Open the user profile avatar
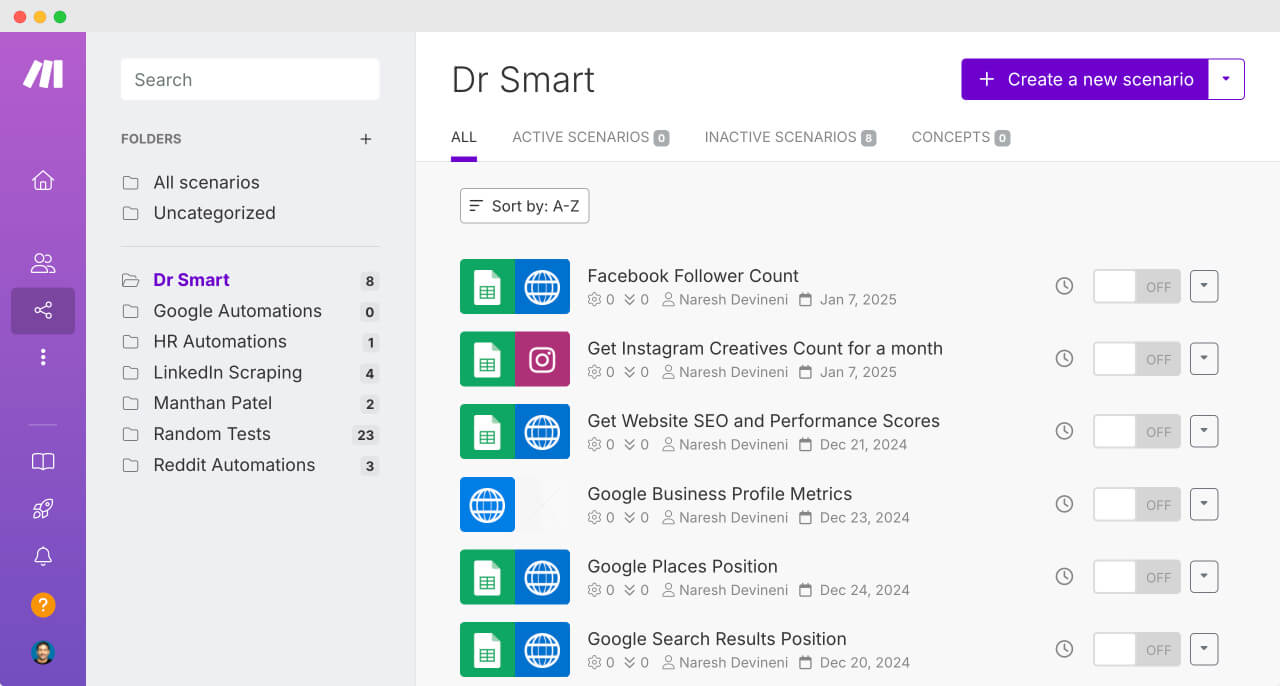1280x686 pixels. coord(43,652)
